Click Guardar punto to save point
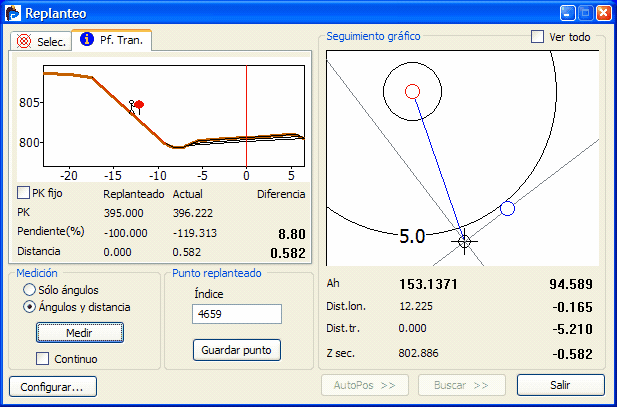This screenshot has height=407, width=617. pyautogui.click(x=236, y=350)
